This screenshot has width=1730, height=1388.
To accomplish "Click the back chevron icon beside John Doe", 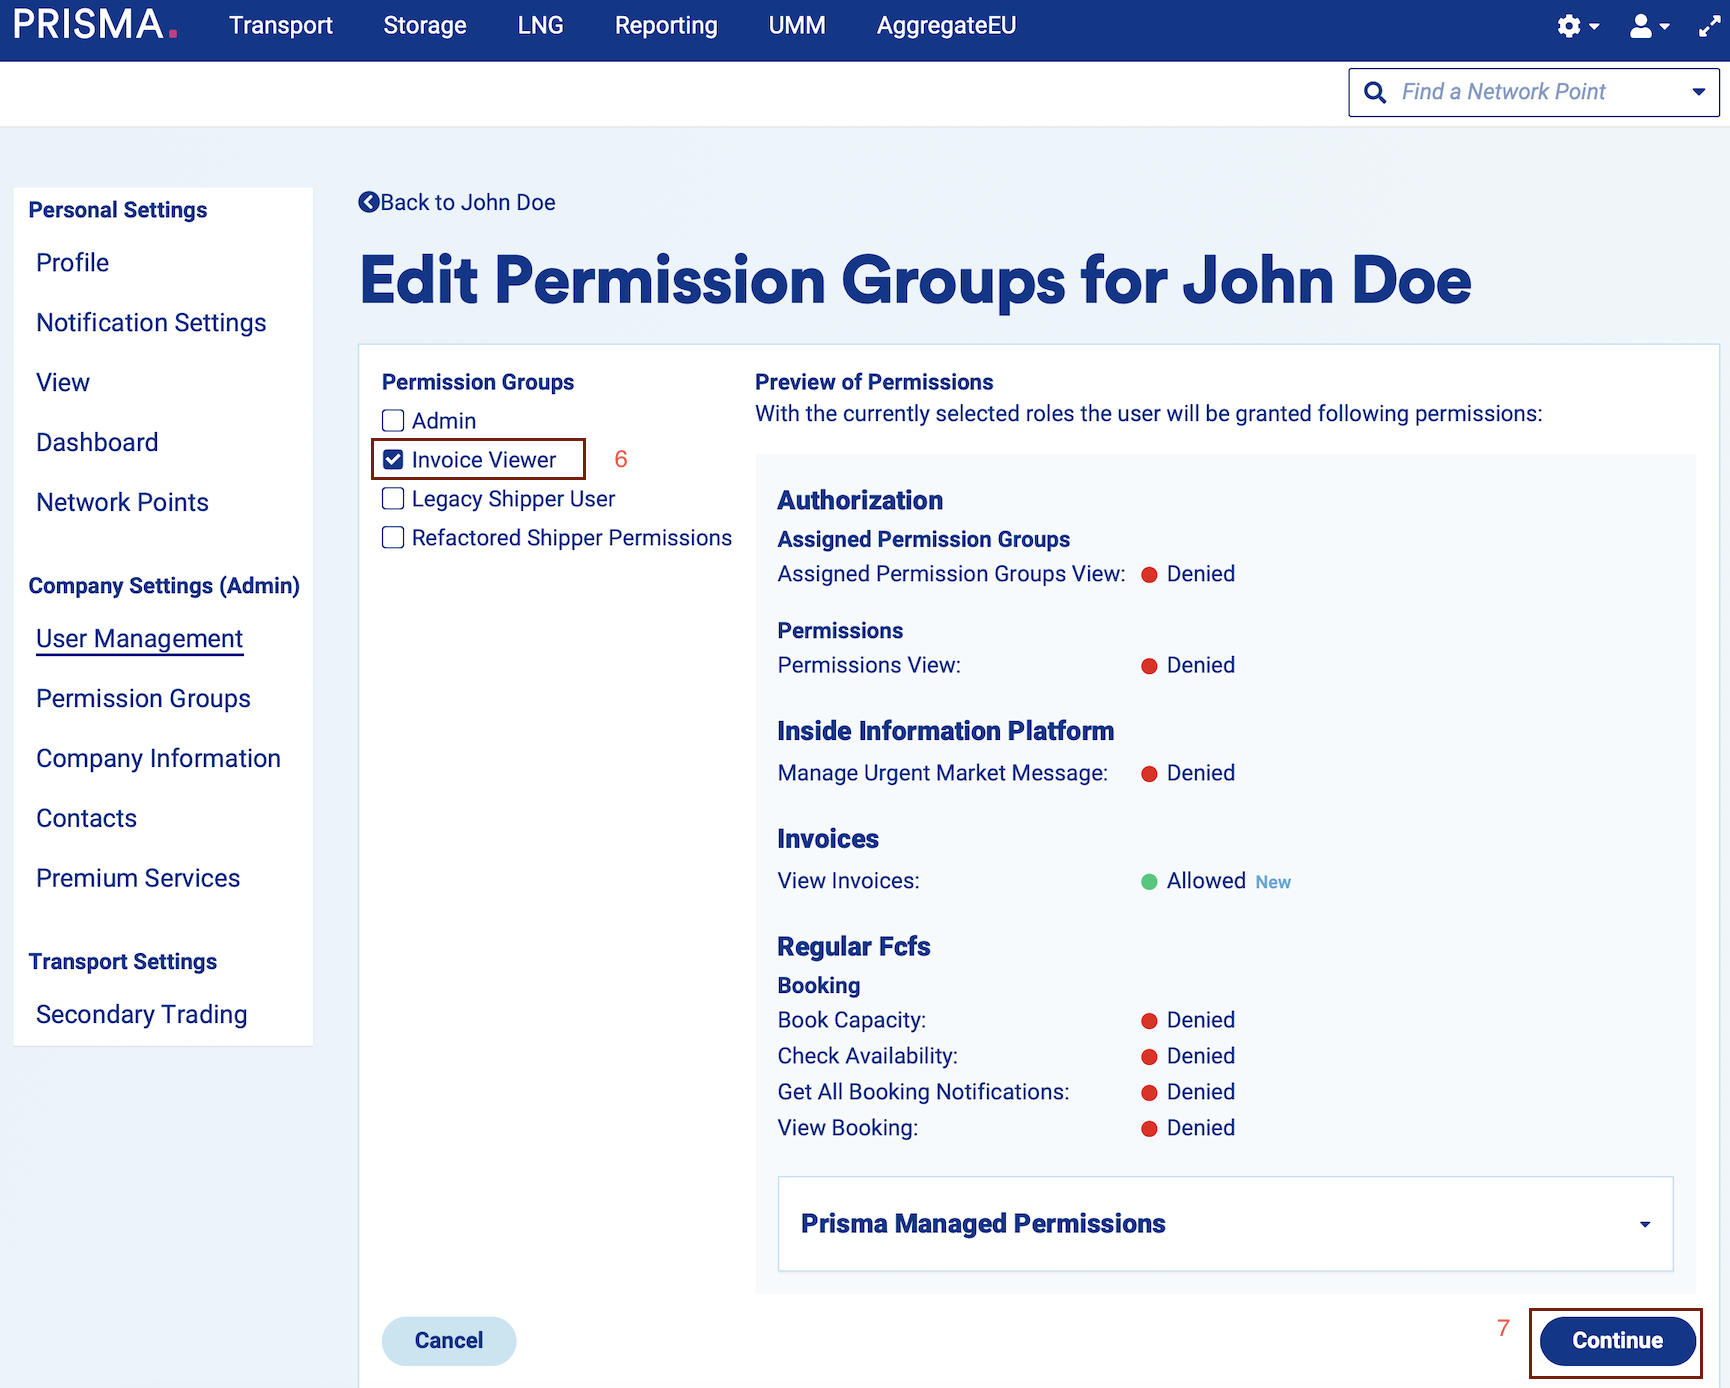I will click(369, 202).
